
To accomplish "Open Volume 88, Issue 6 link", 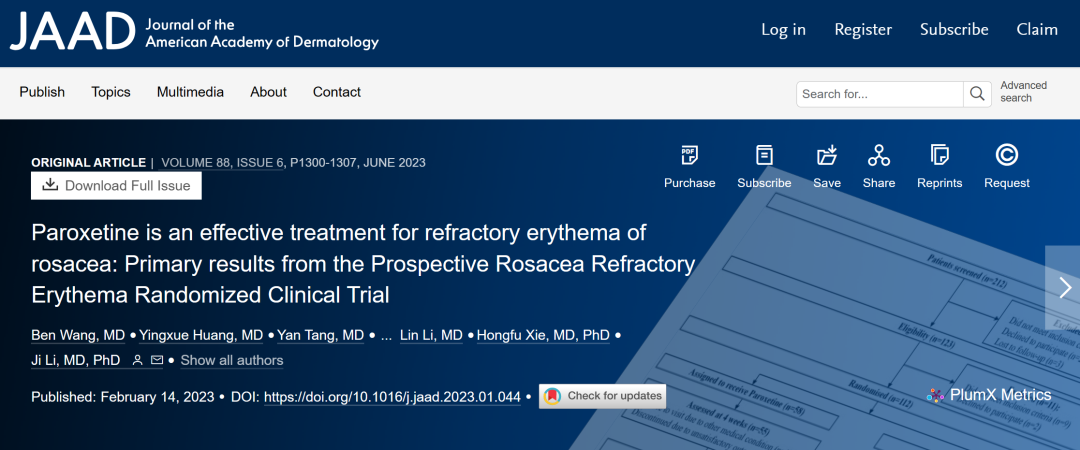I will coord(222,163).
